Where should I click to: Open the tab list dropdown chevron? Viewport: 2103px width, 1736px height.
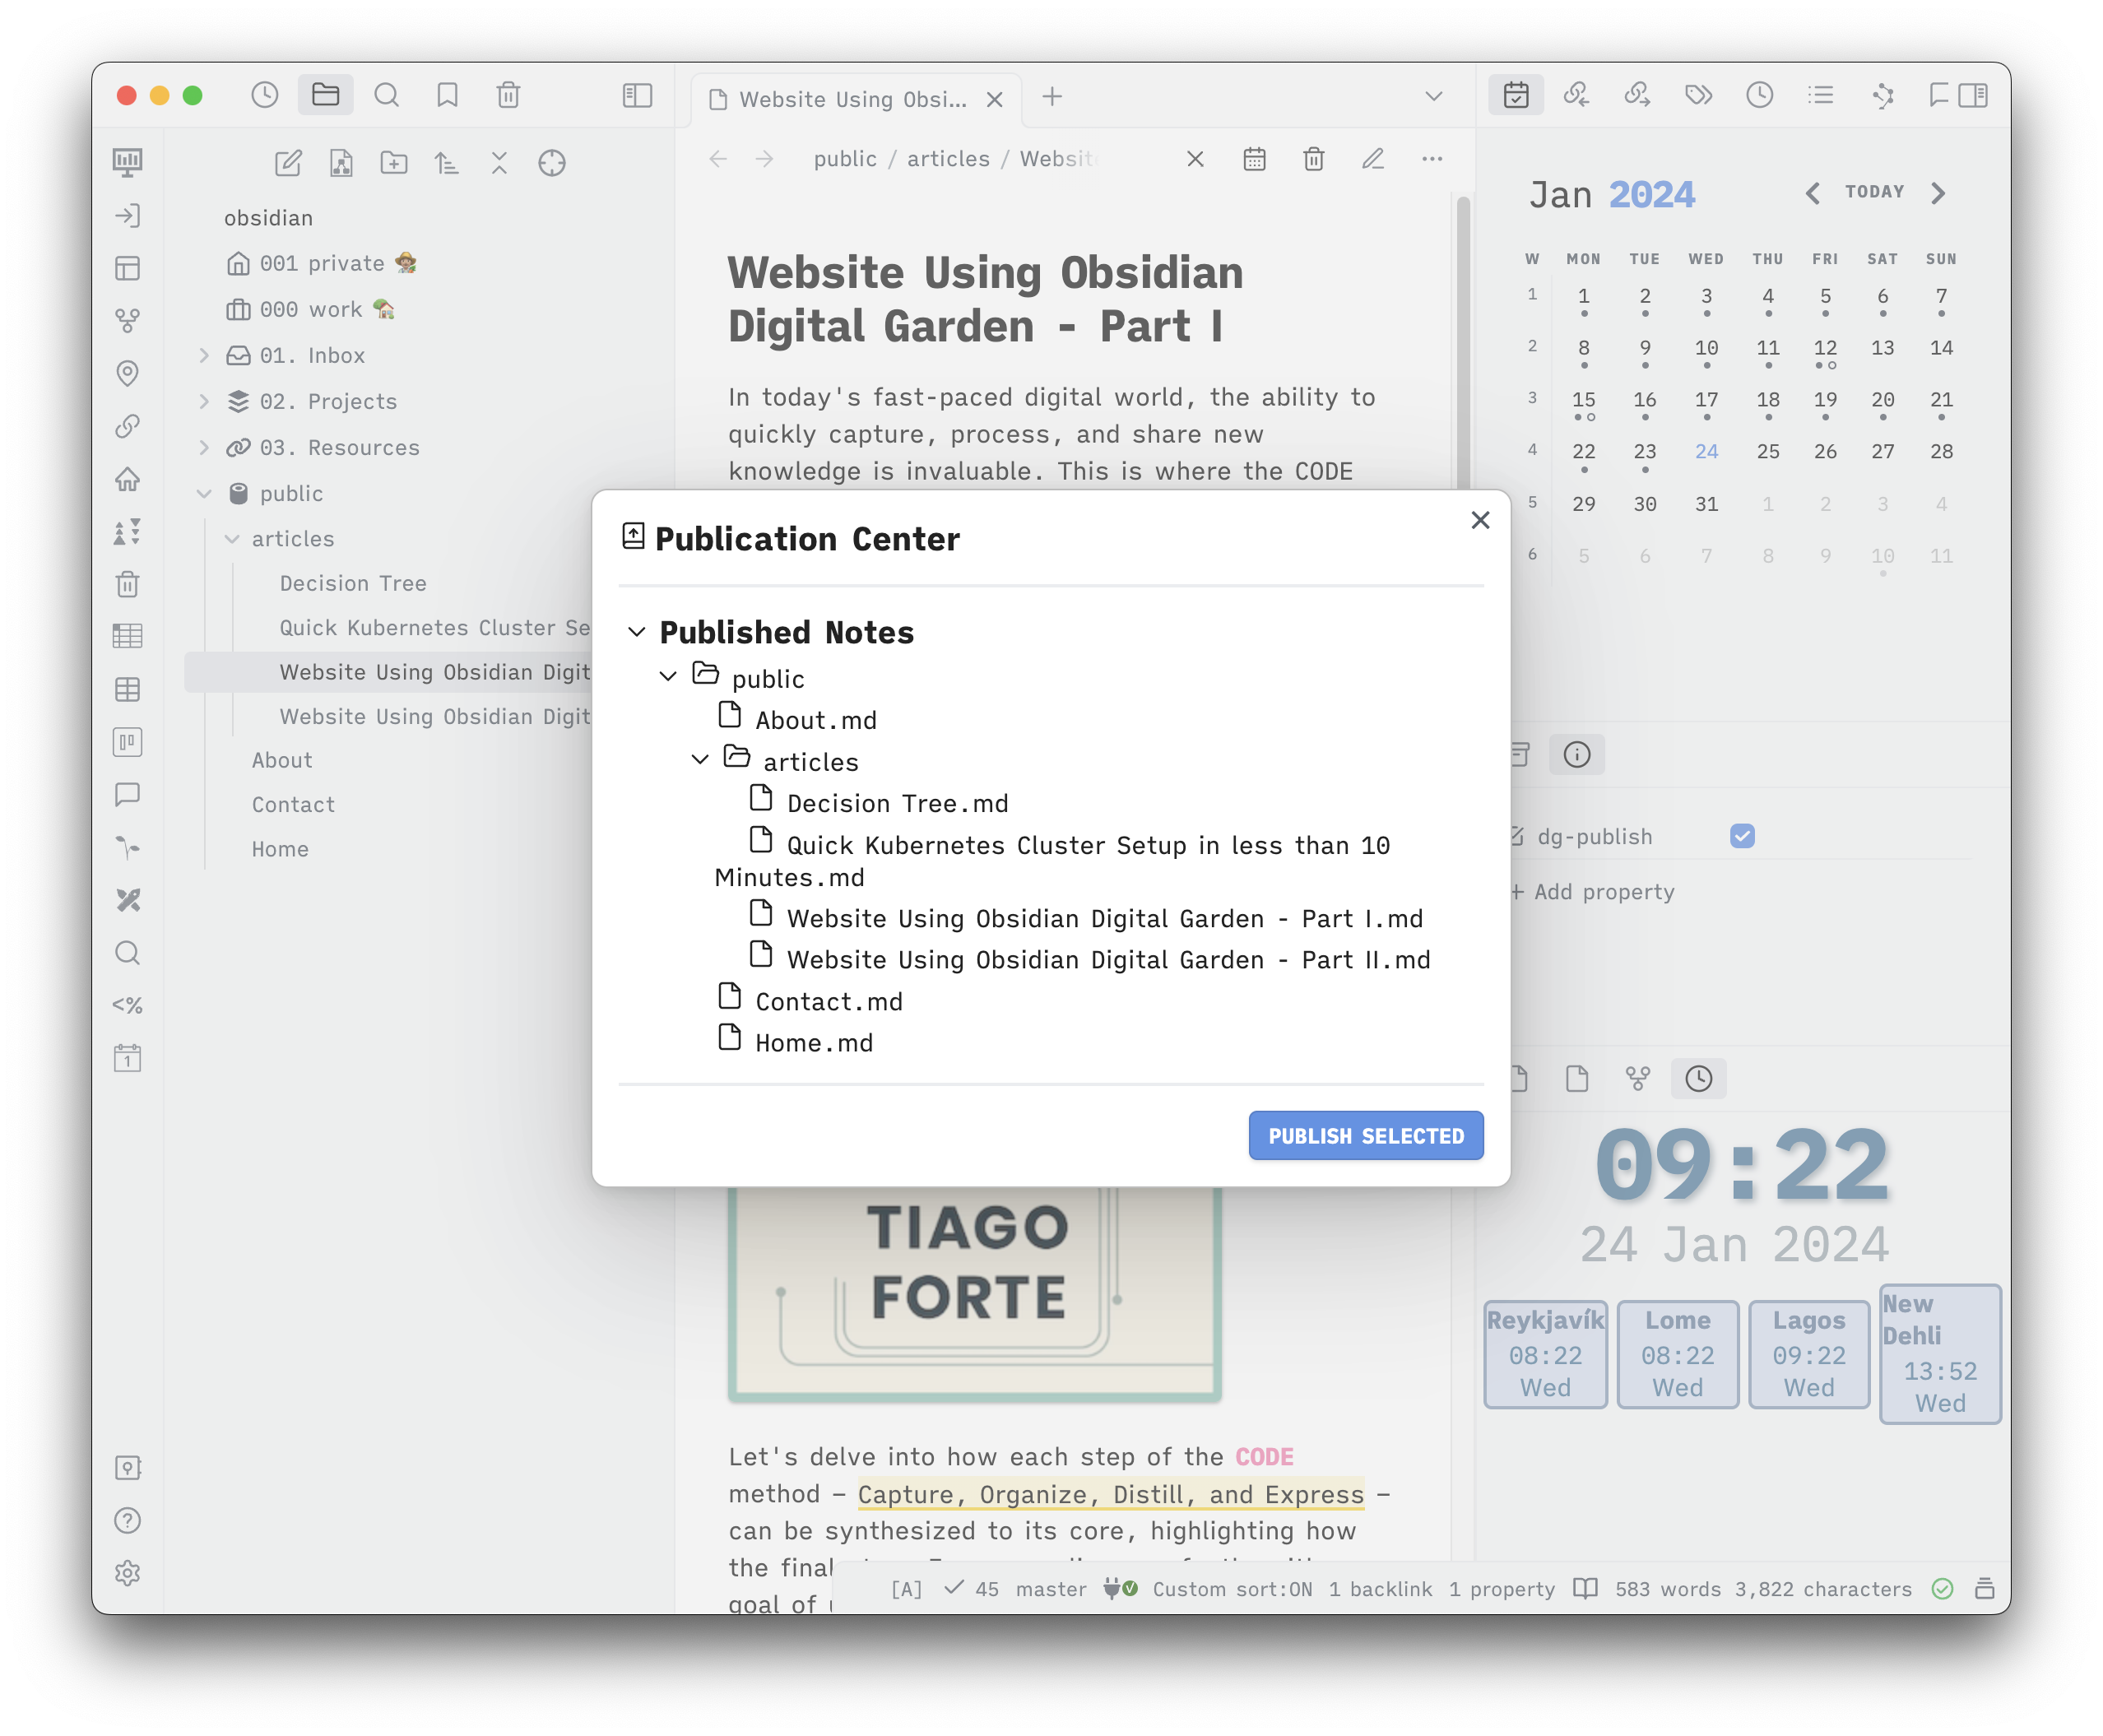tap(1433, 97)
